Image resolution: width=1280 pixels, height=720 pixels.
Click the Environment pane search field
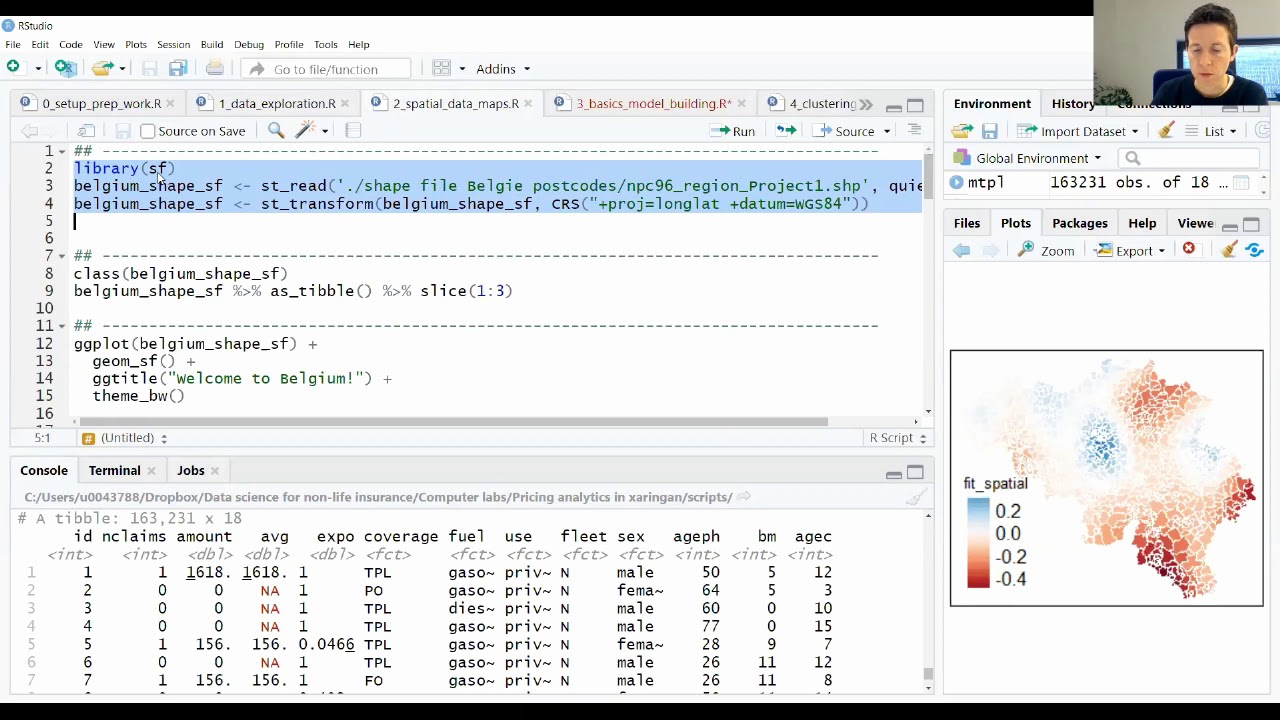click(1190, 158)
